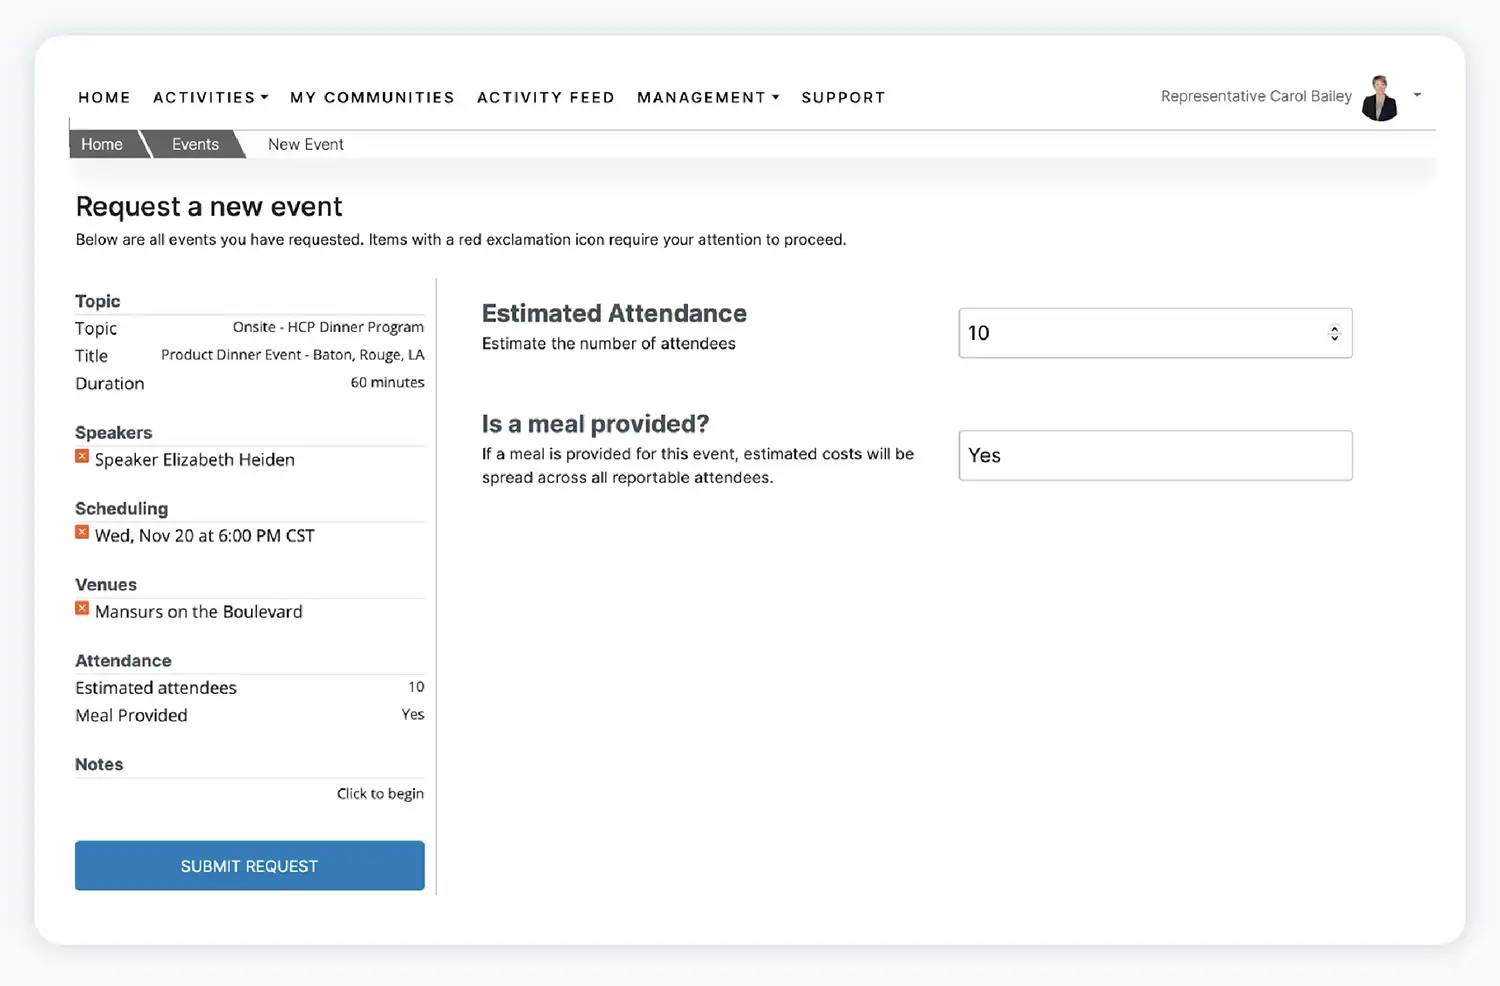Click the red icon beside Mansurs on the Boulevard

click(82, 609)
